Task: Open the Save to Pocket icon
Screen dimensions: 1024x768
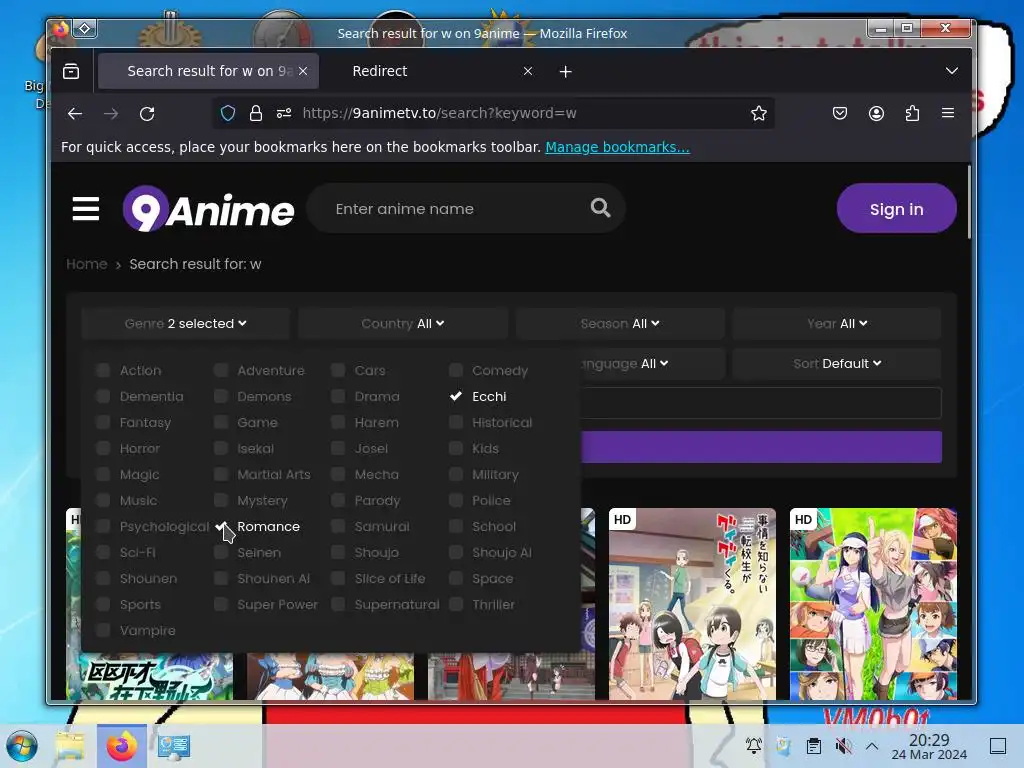Action: [x=840, y=114]
